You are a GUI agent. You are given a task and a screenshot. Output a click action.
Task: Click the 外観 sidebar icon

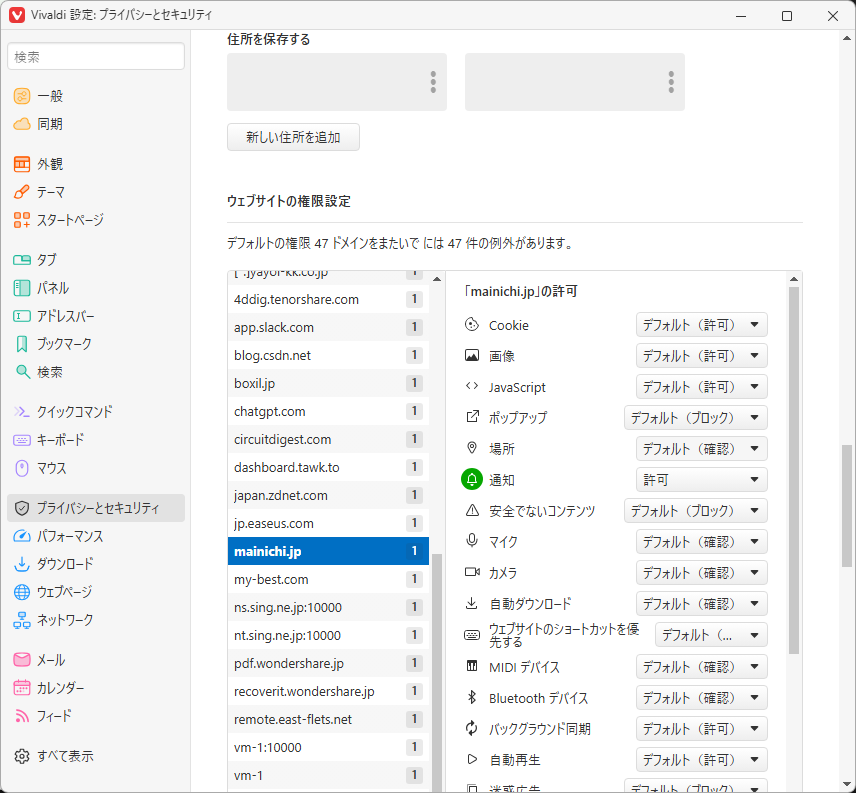(x=22, y=164)
